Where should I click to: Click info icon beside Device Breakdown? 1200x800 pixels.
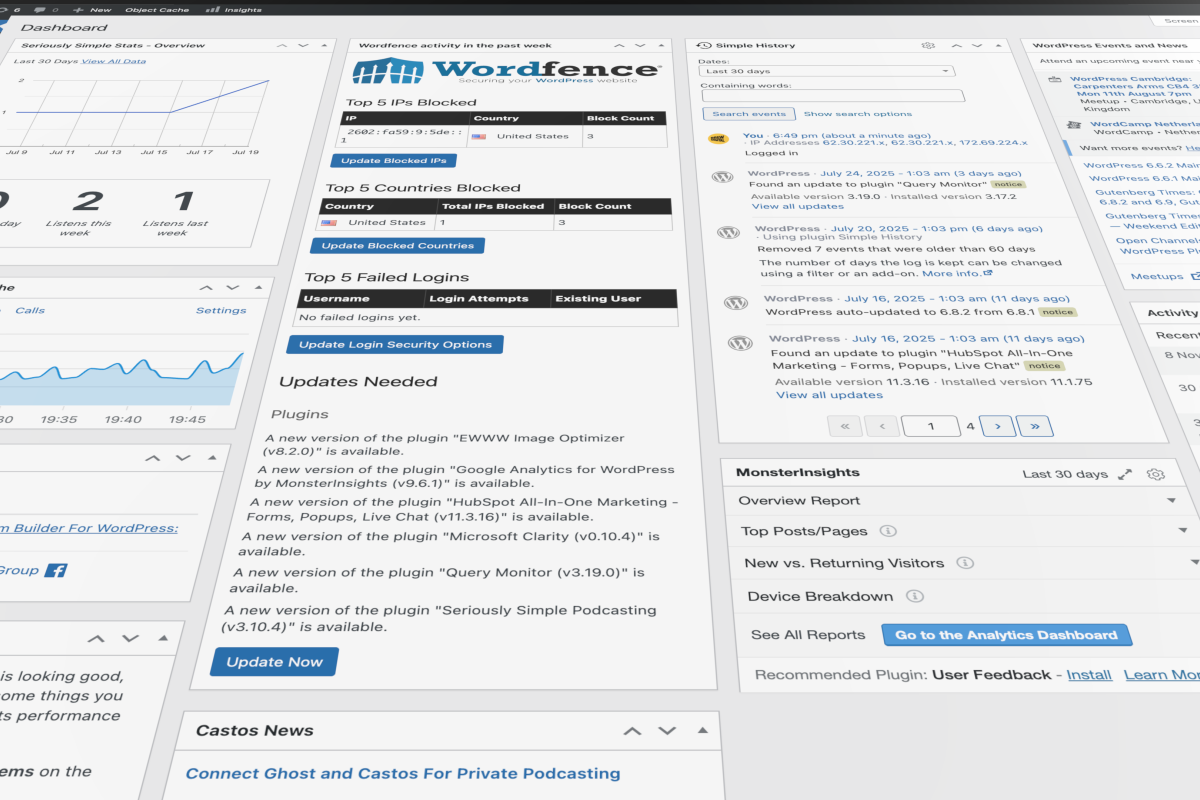pos(914,597)
